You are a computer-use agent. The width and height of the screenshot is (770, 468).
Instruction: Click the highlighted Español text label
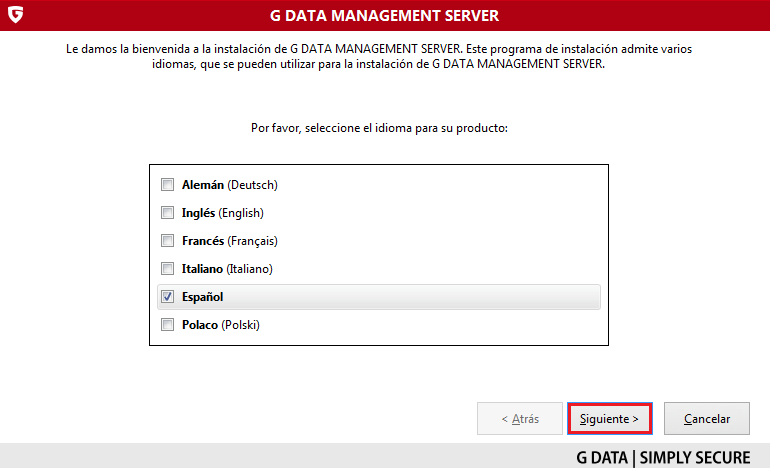pyautogui.click(x=204, y=297)
